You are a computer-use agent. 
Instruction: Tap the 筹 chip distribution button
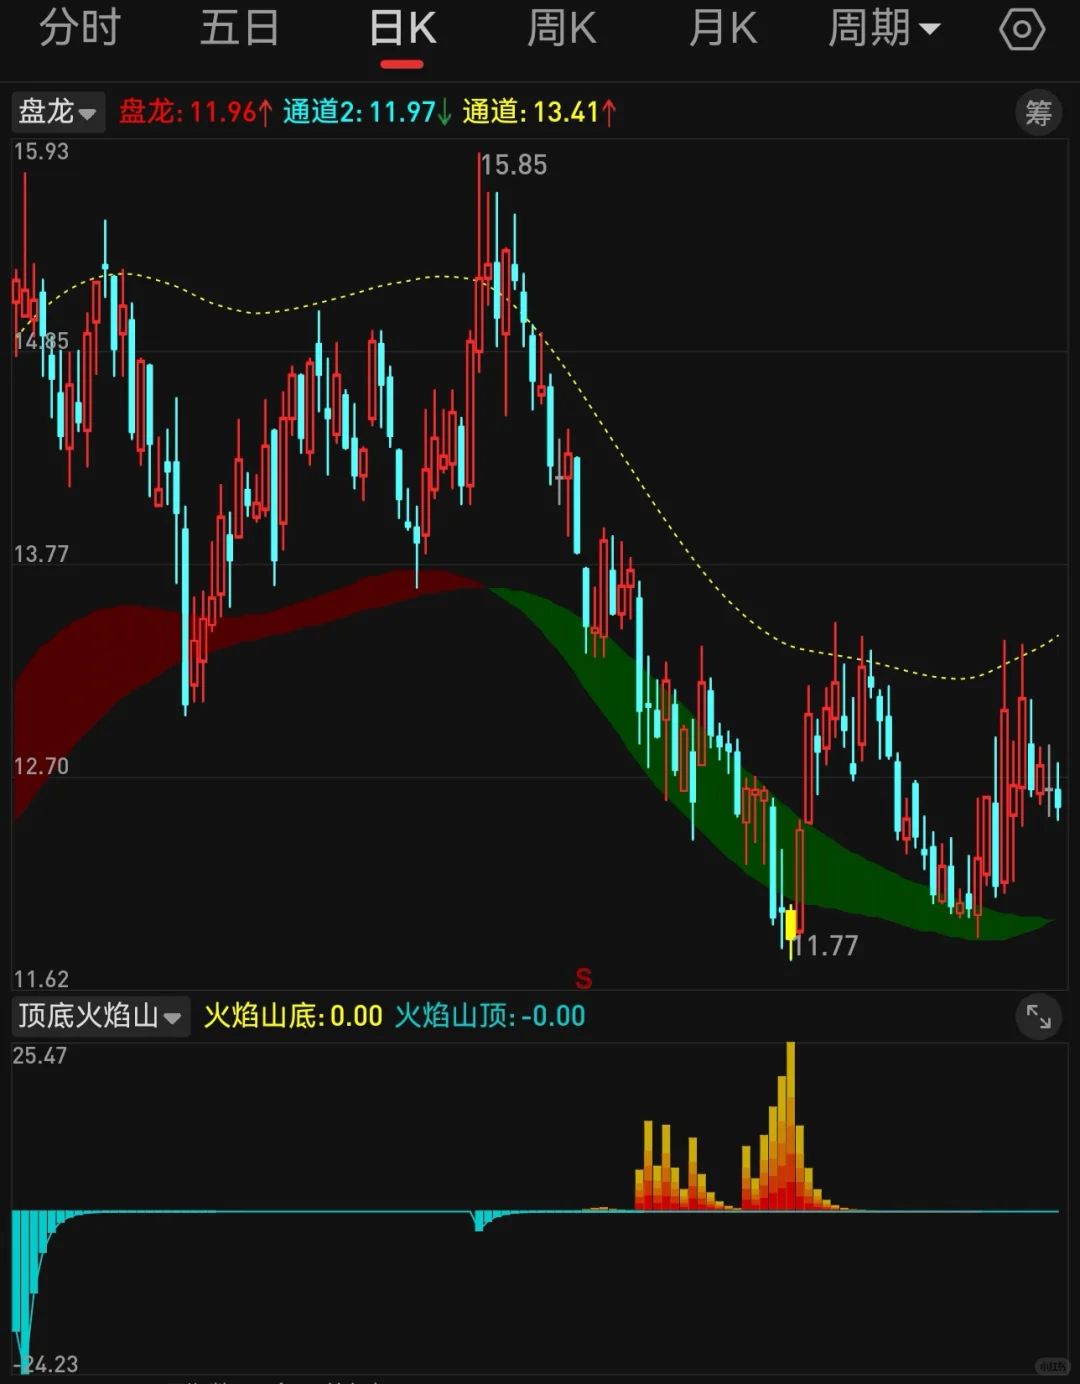(1039, 112)
